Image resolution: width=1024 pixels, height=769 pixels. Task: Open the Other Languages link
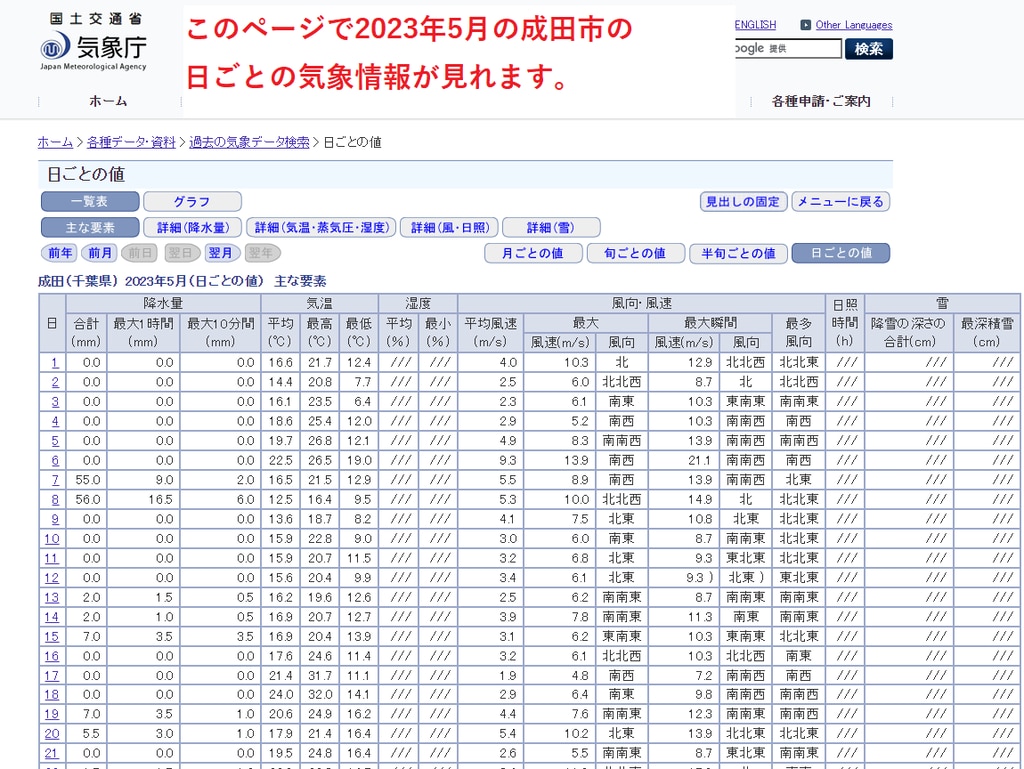click(854, 25)
